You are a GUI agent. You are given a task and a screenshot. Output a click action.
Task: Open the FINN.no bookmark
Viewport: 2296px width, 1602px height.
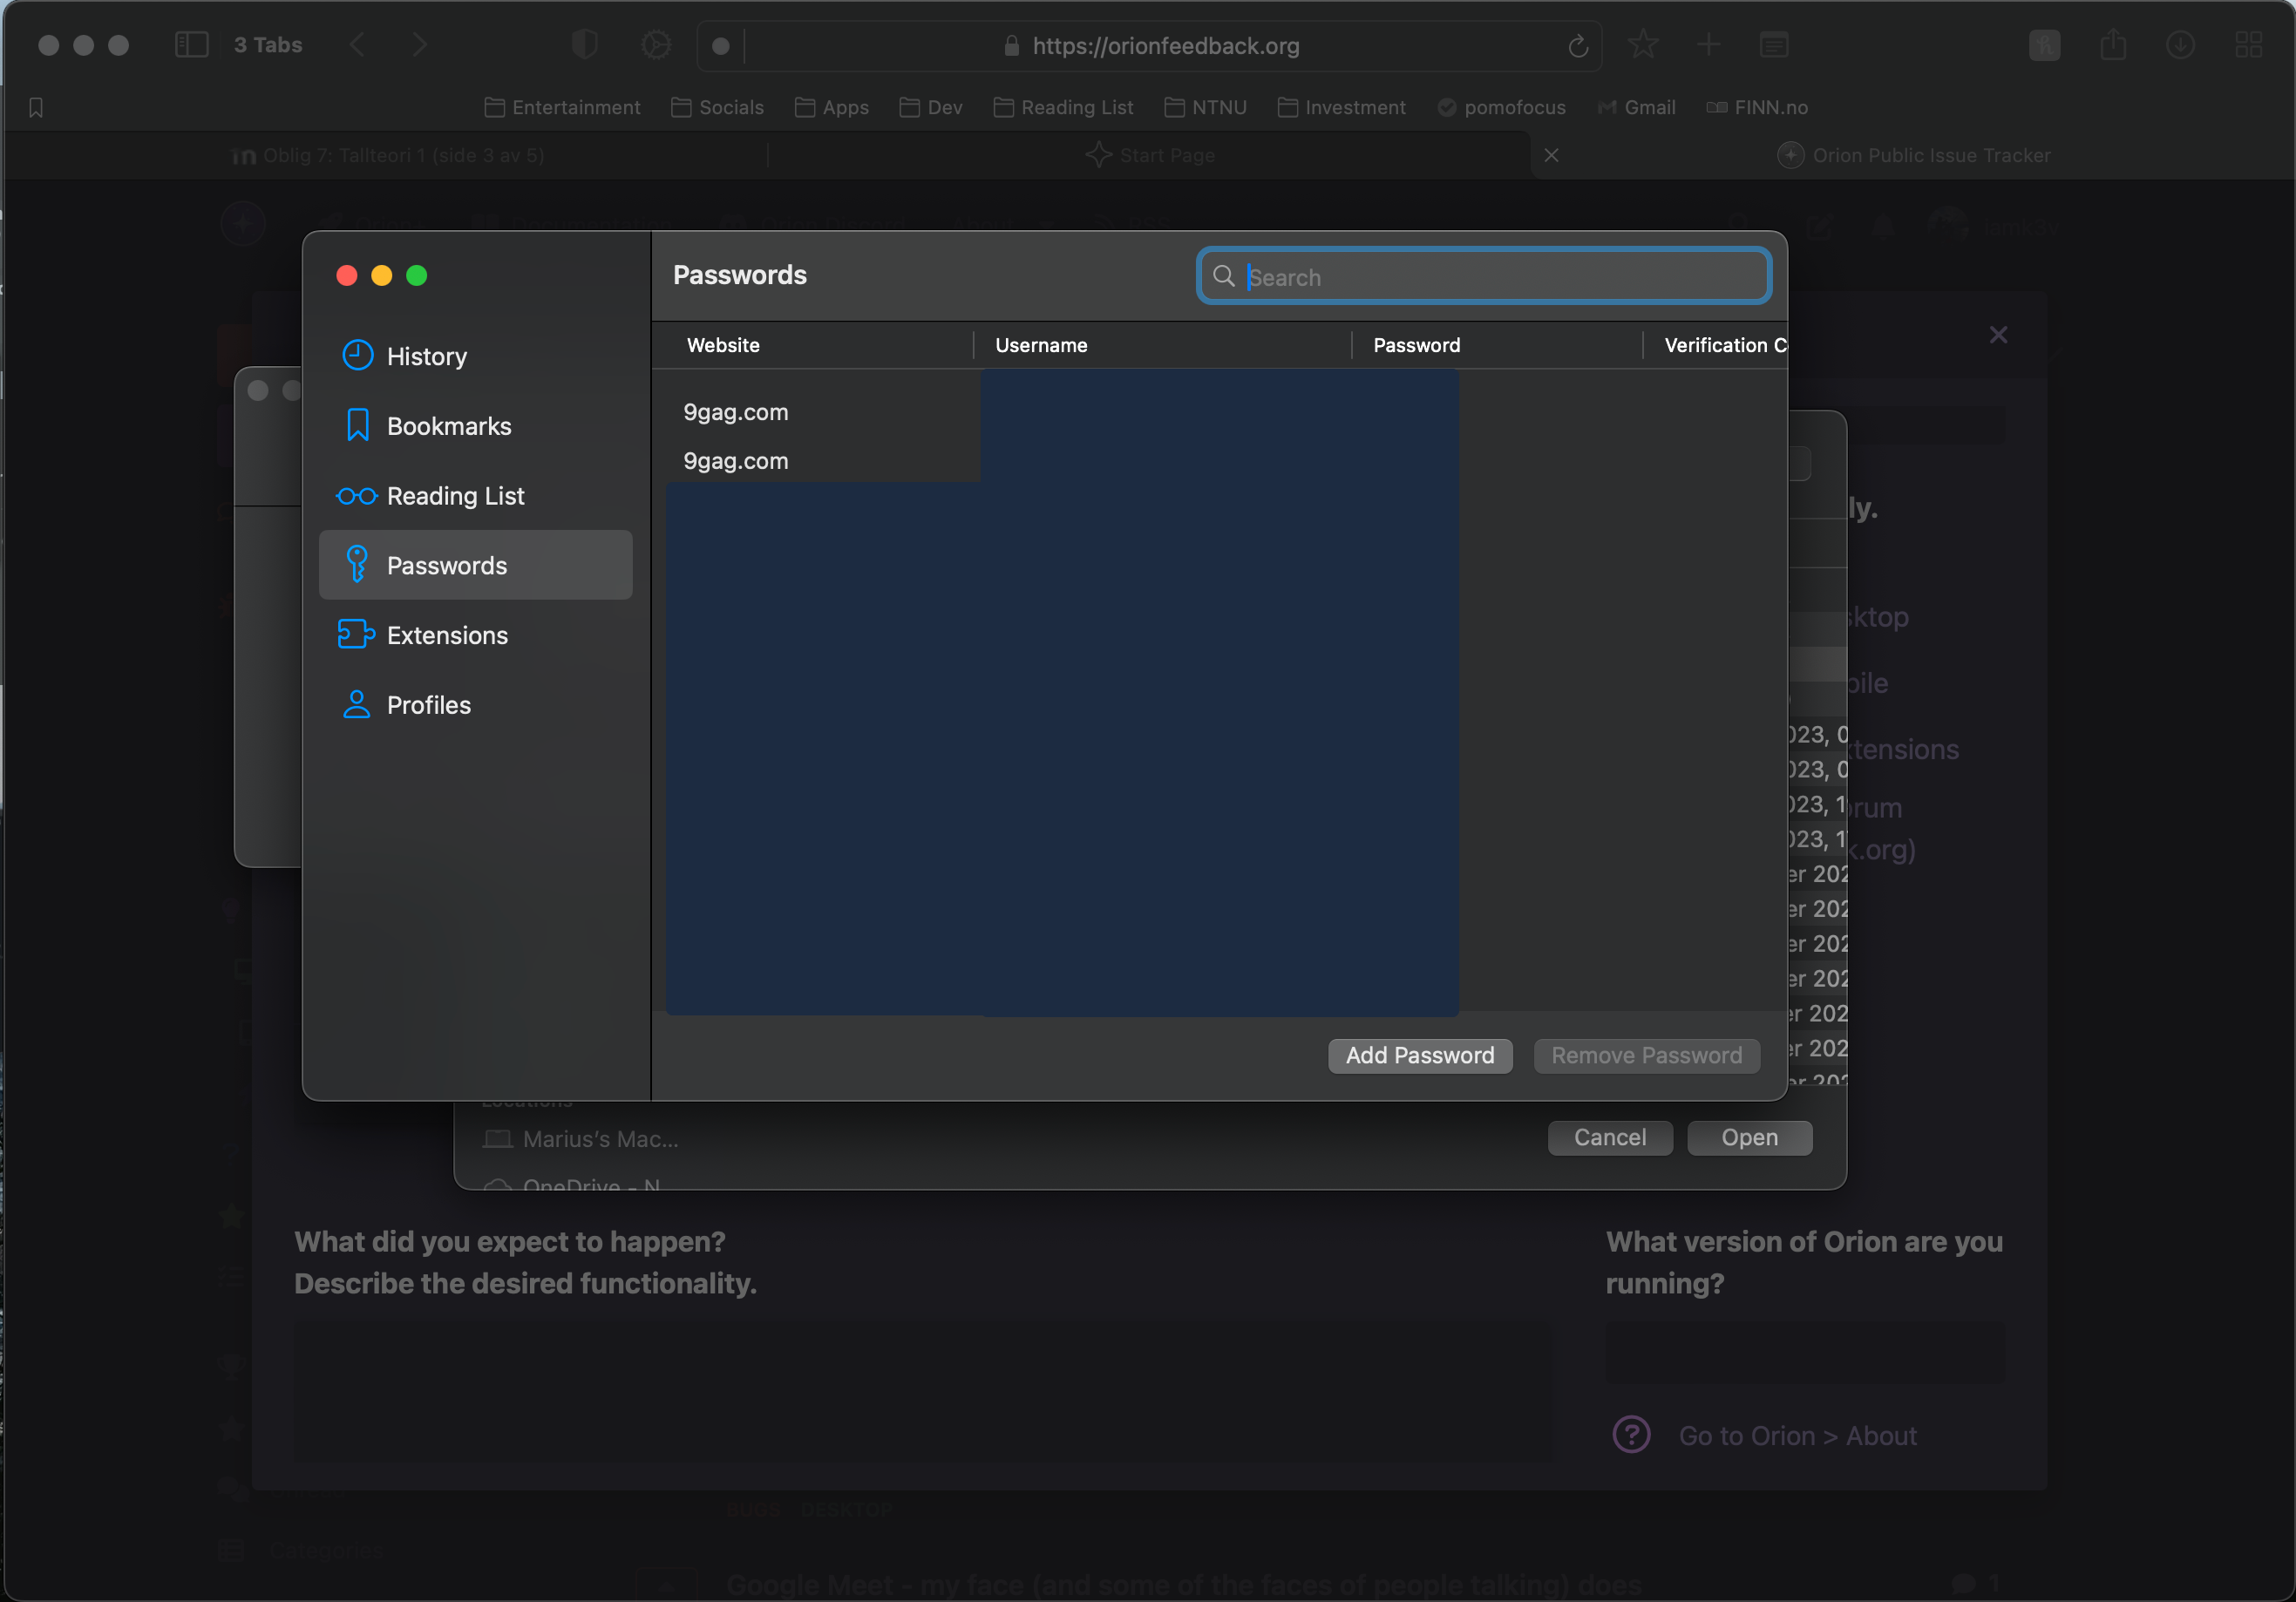(1756, 107)
